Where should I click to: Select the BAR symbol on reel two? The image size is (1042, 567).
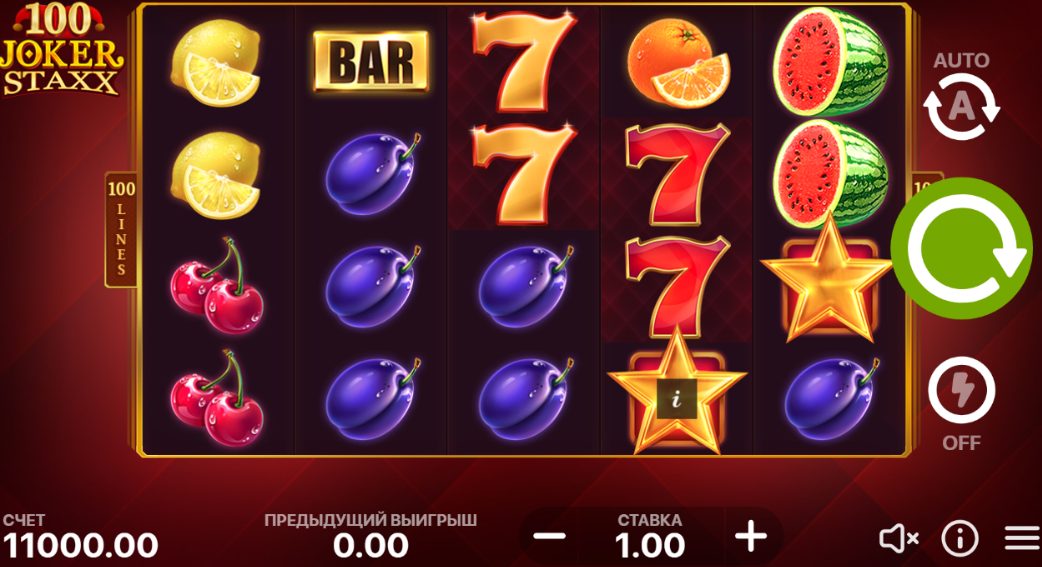[x=371, y=61]
